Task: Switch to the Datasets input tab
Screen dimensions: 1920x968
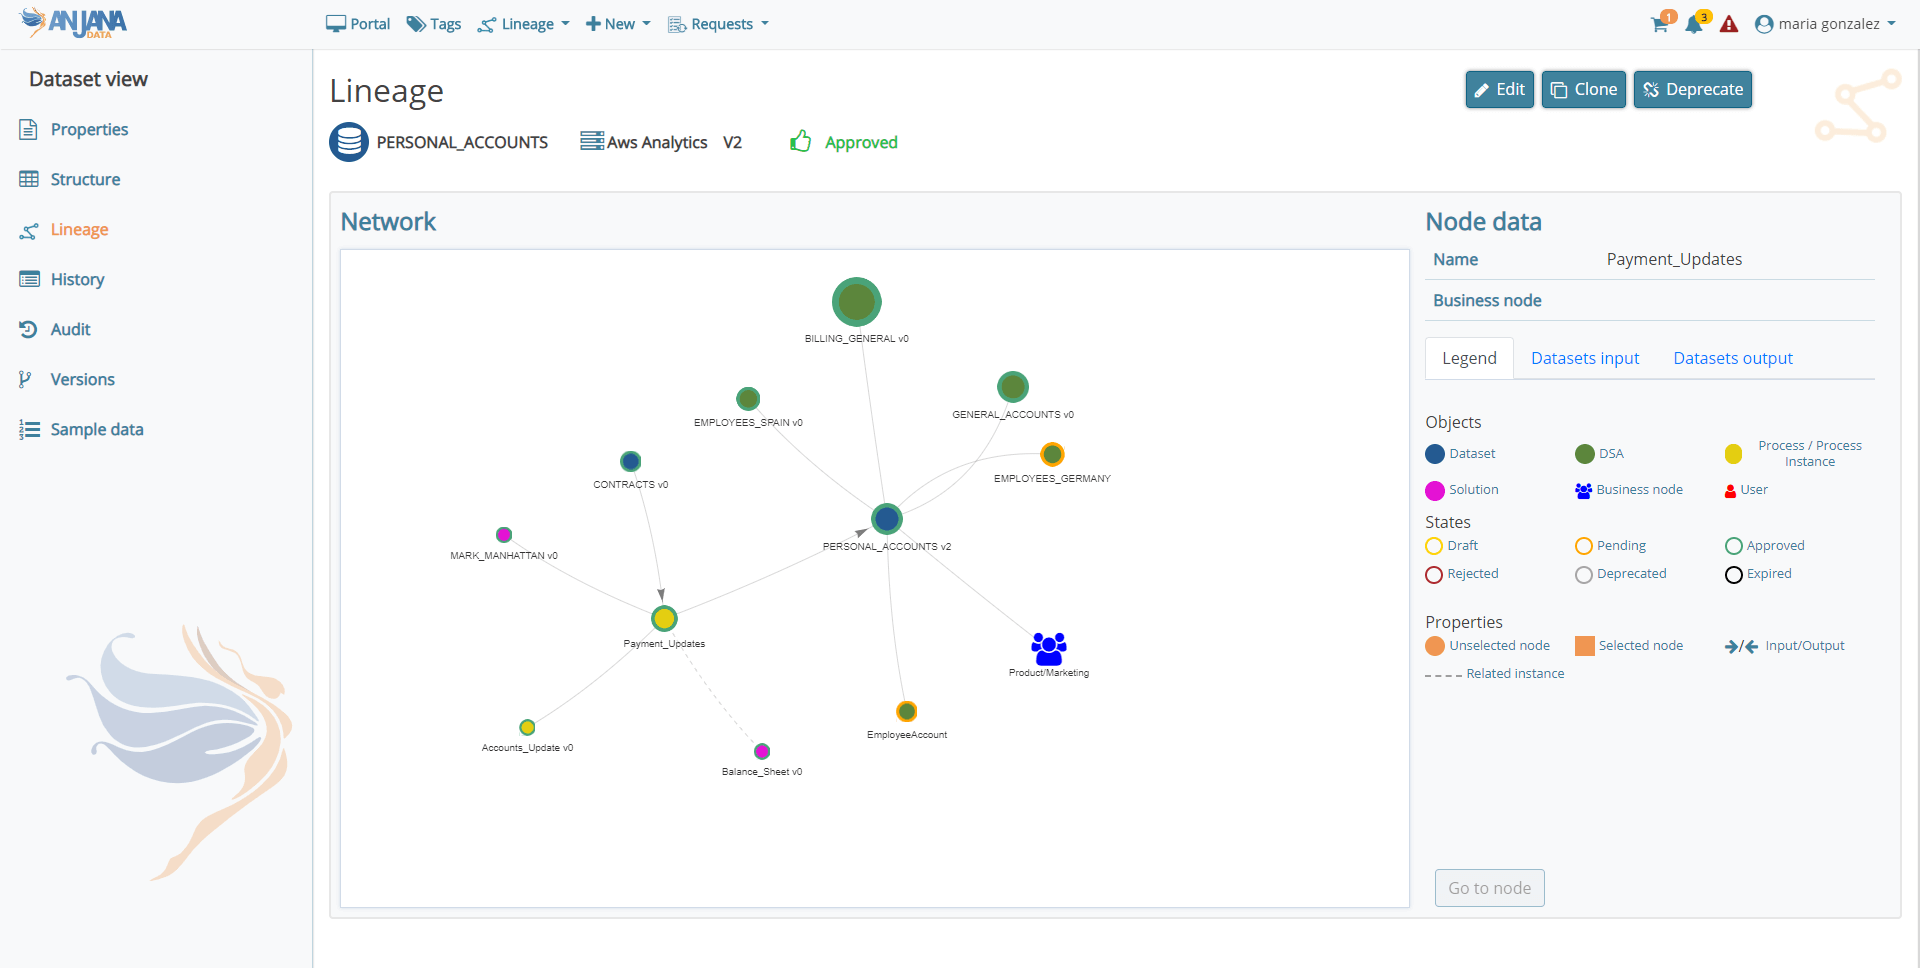Action: coord(1584,358)
